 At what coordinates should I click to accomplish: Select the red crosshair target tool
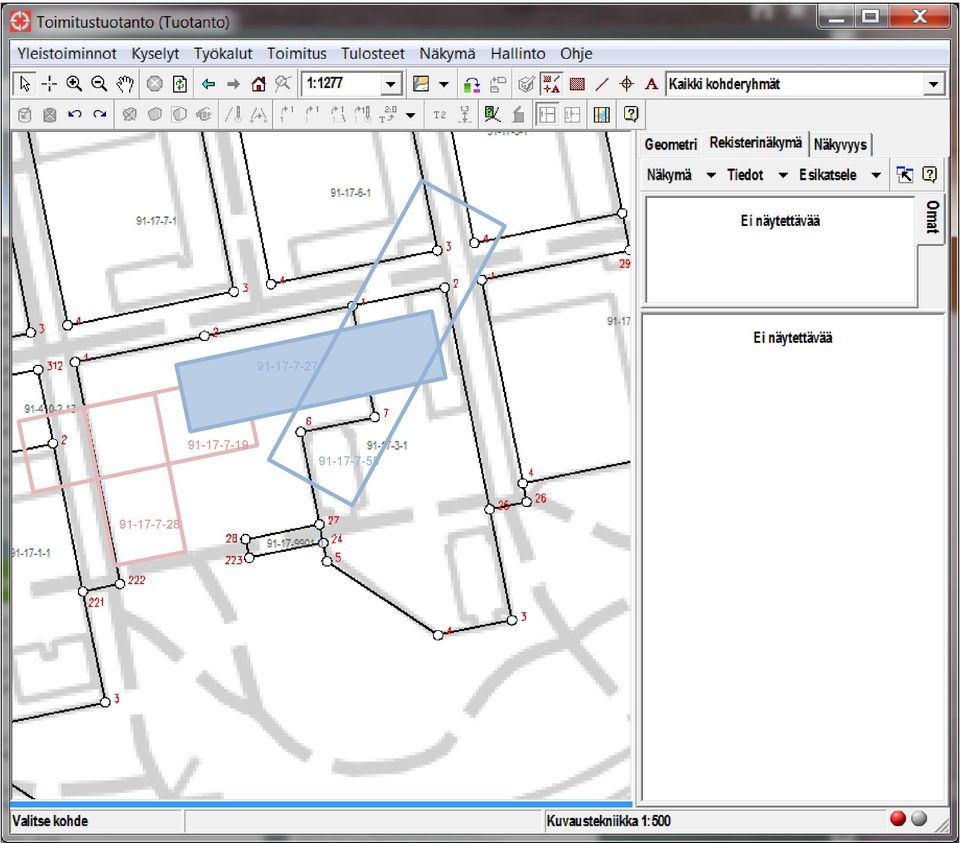(x=626, y=84)
